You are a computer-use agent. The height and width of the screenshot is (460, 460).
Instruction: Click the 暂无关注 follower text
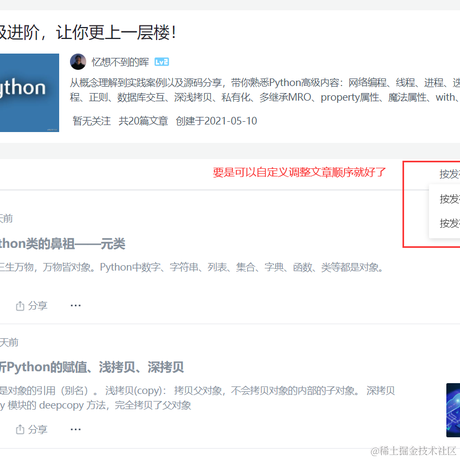click(x=92, y=121)
